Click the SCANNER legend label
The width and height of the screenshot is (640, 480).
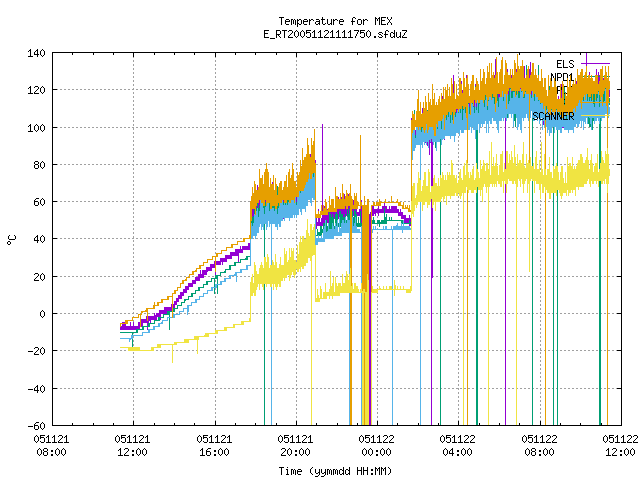coord(553,116)
